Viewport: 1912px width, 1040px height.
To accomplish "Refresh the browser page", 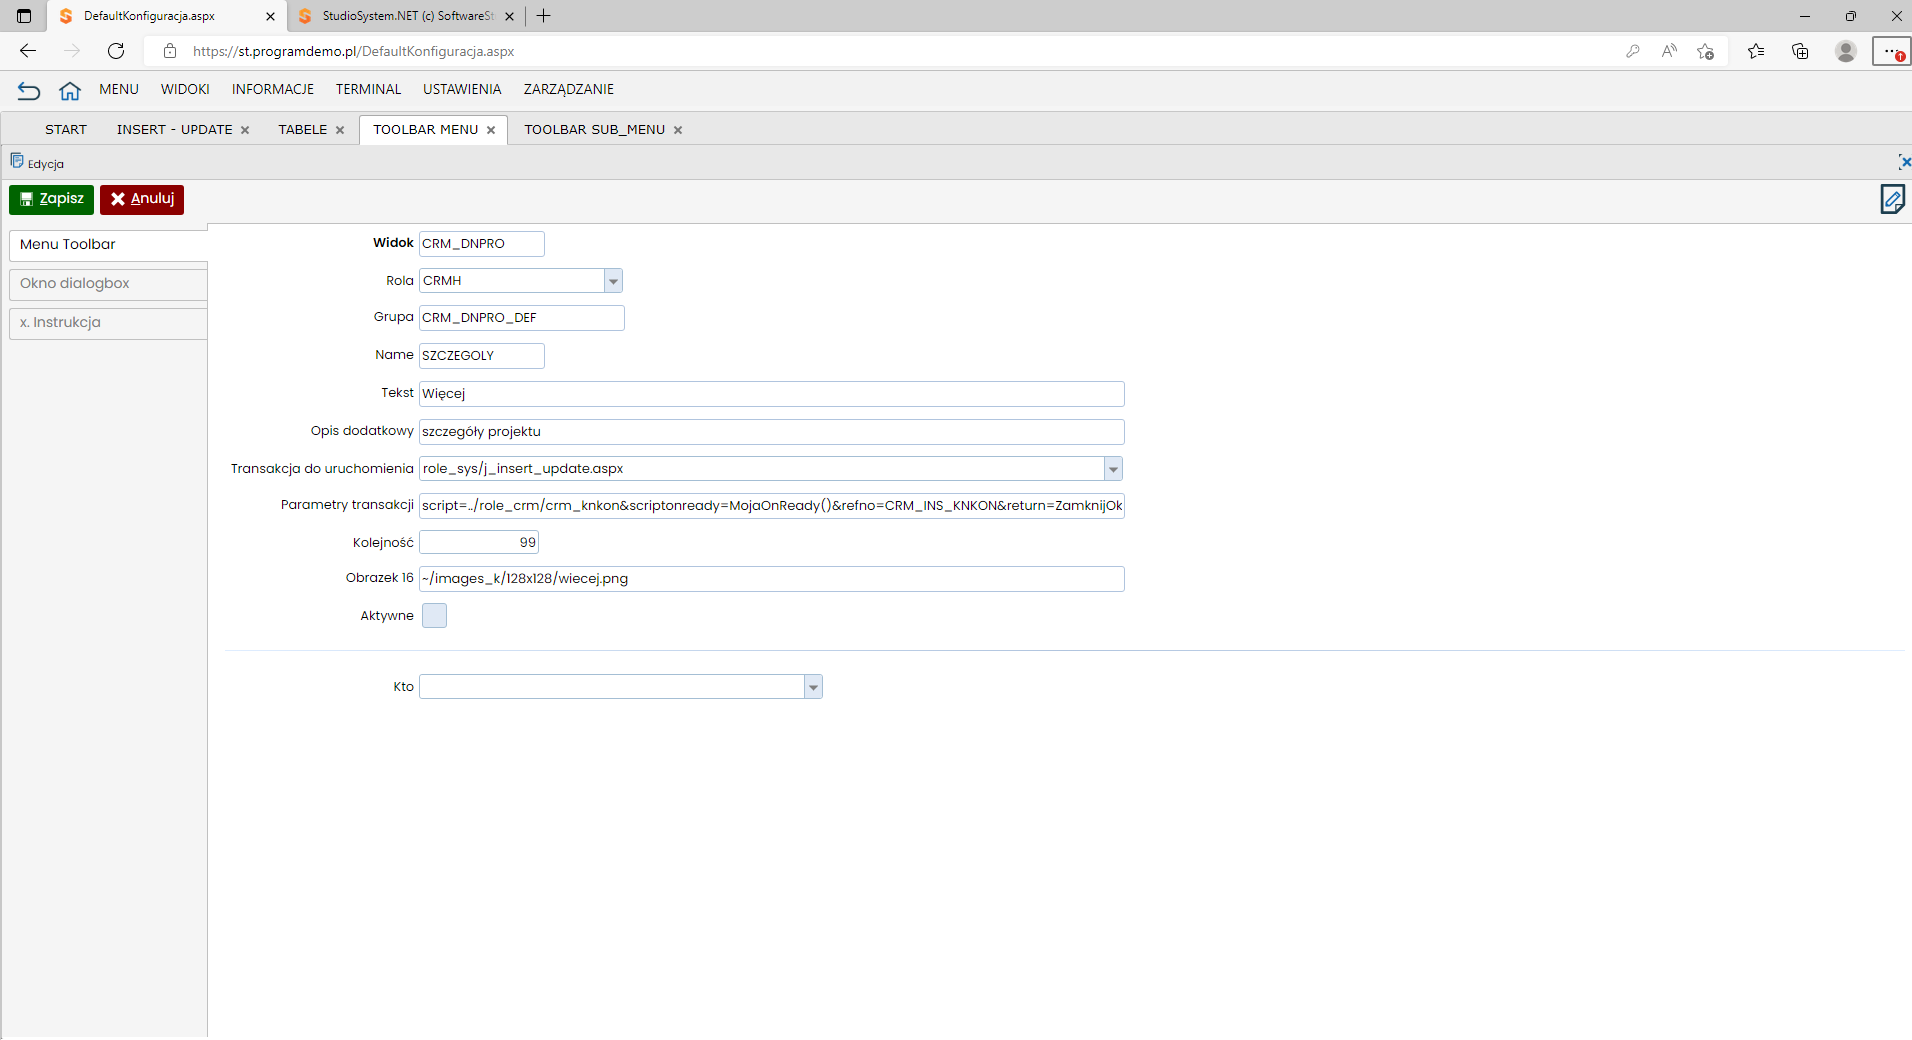I will 116,51.
